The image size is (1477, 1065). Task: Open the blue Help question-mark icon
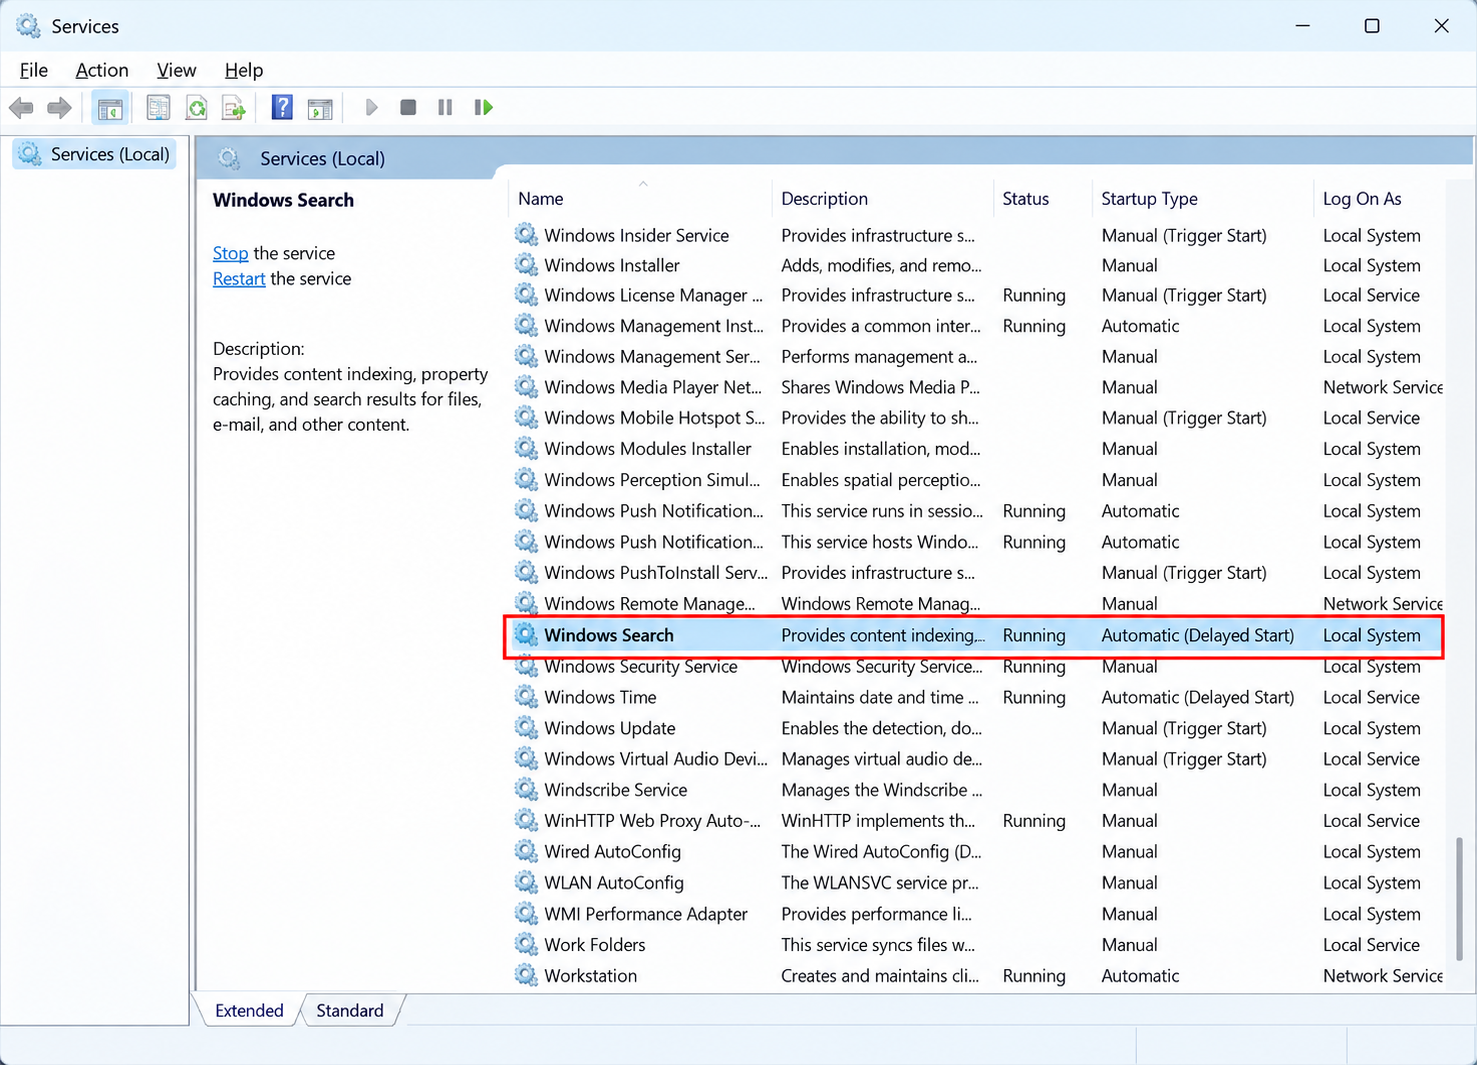[x=282, y=107]
